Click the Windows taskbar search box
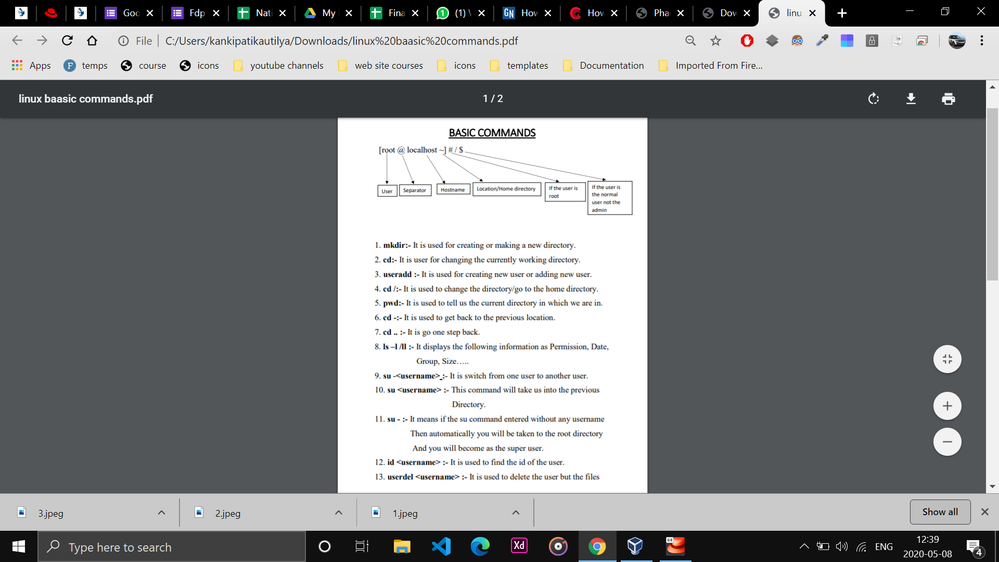Image resolution: width=999 pixels, height=562 pixels. [170, 547]
